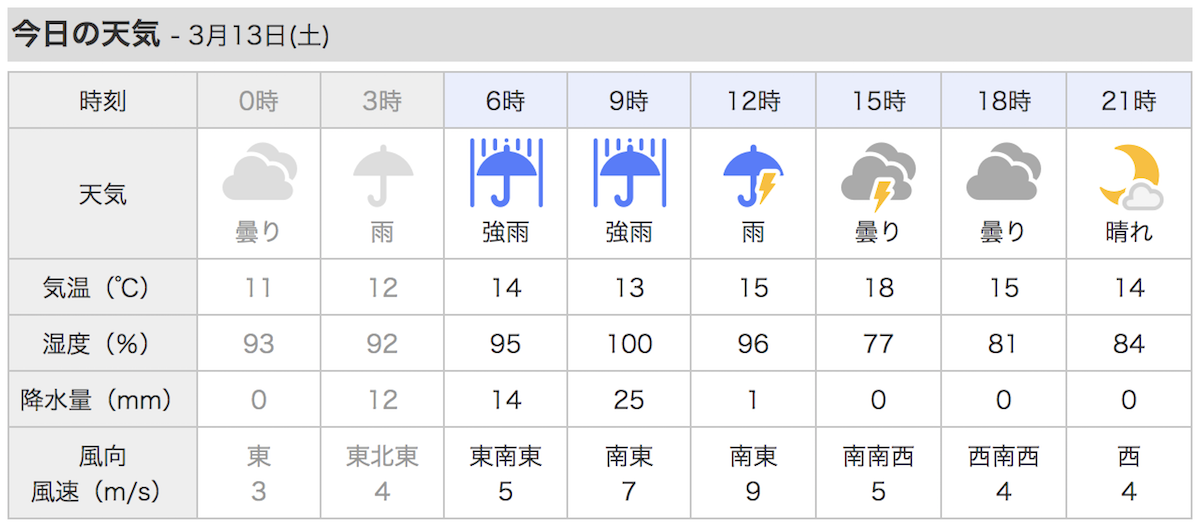Click the gray umbrella icon at 3時
1200x525 pixels.
click(x=382, y=174)
